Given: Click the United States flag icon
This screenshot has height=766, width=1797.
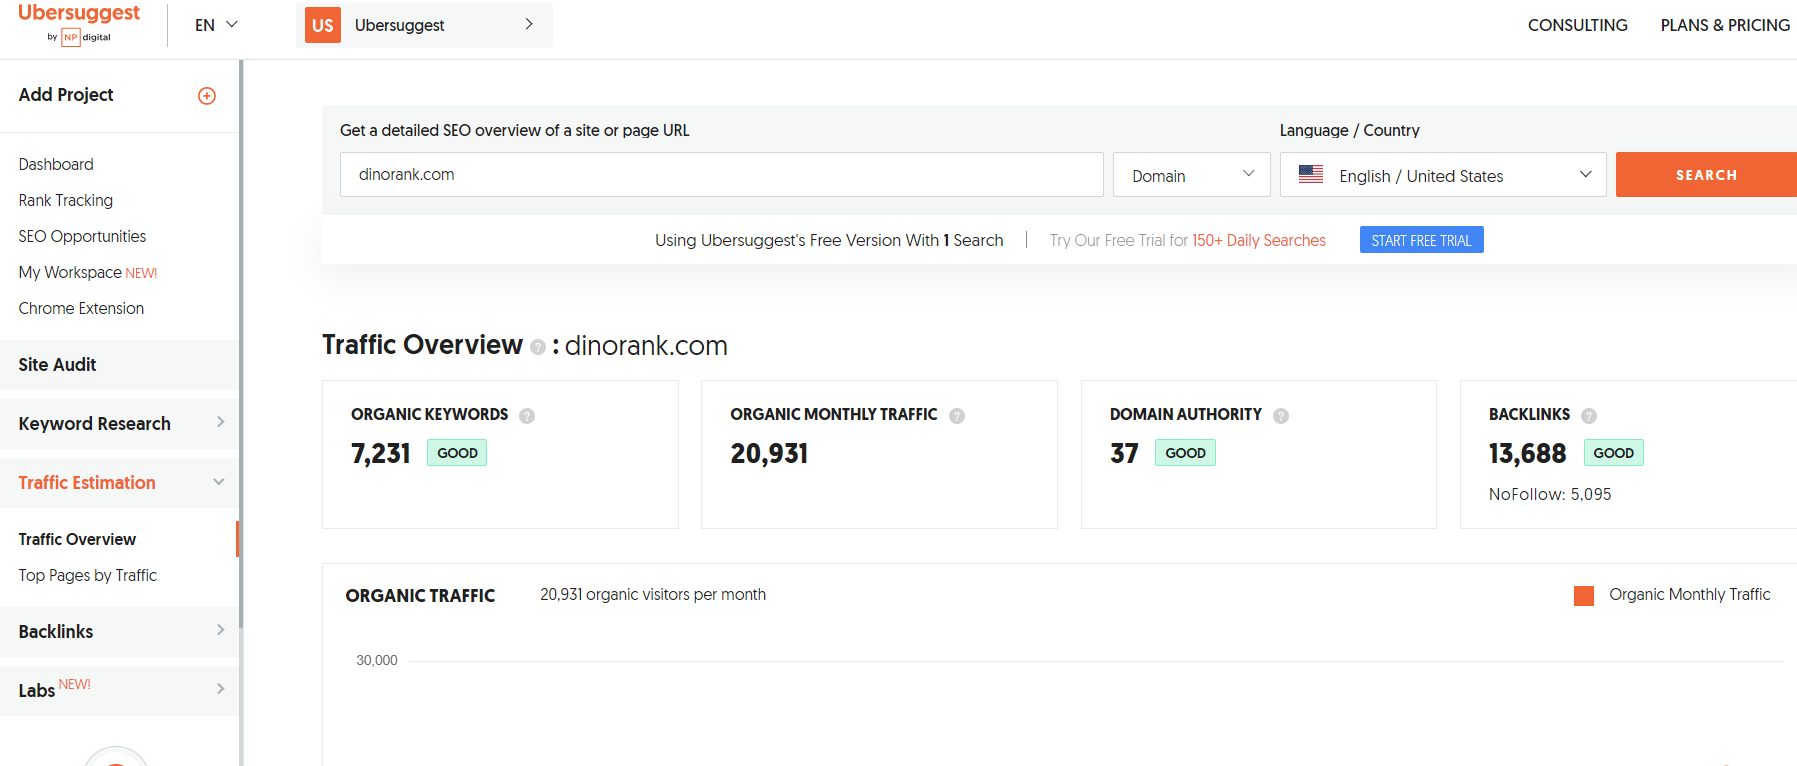Looking at the screenshot, I should coord(1311,174).
